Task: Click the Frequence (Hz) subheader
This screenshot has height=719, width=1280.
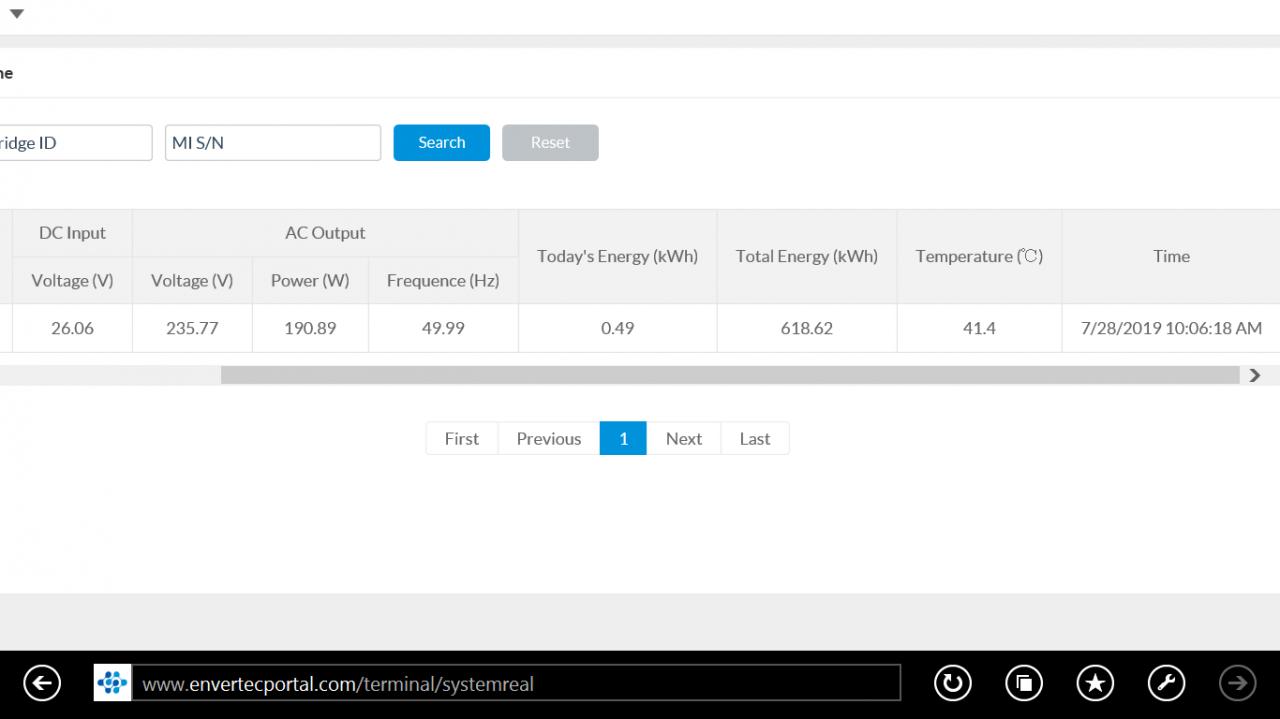Action: tap(443, 281)
